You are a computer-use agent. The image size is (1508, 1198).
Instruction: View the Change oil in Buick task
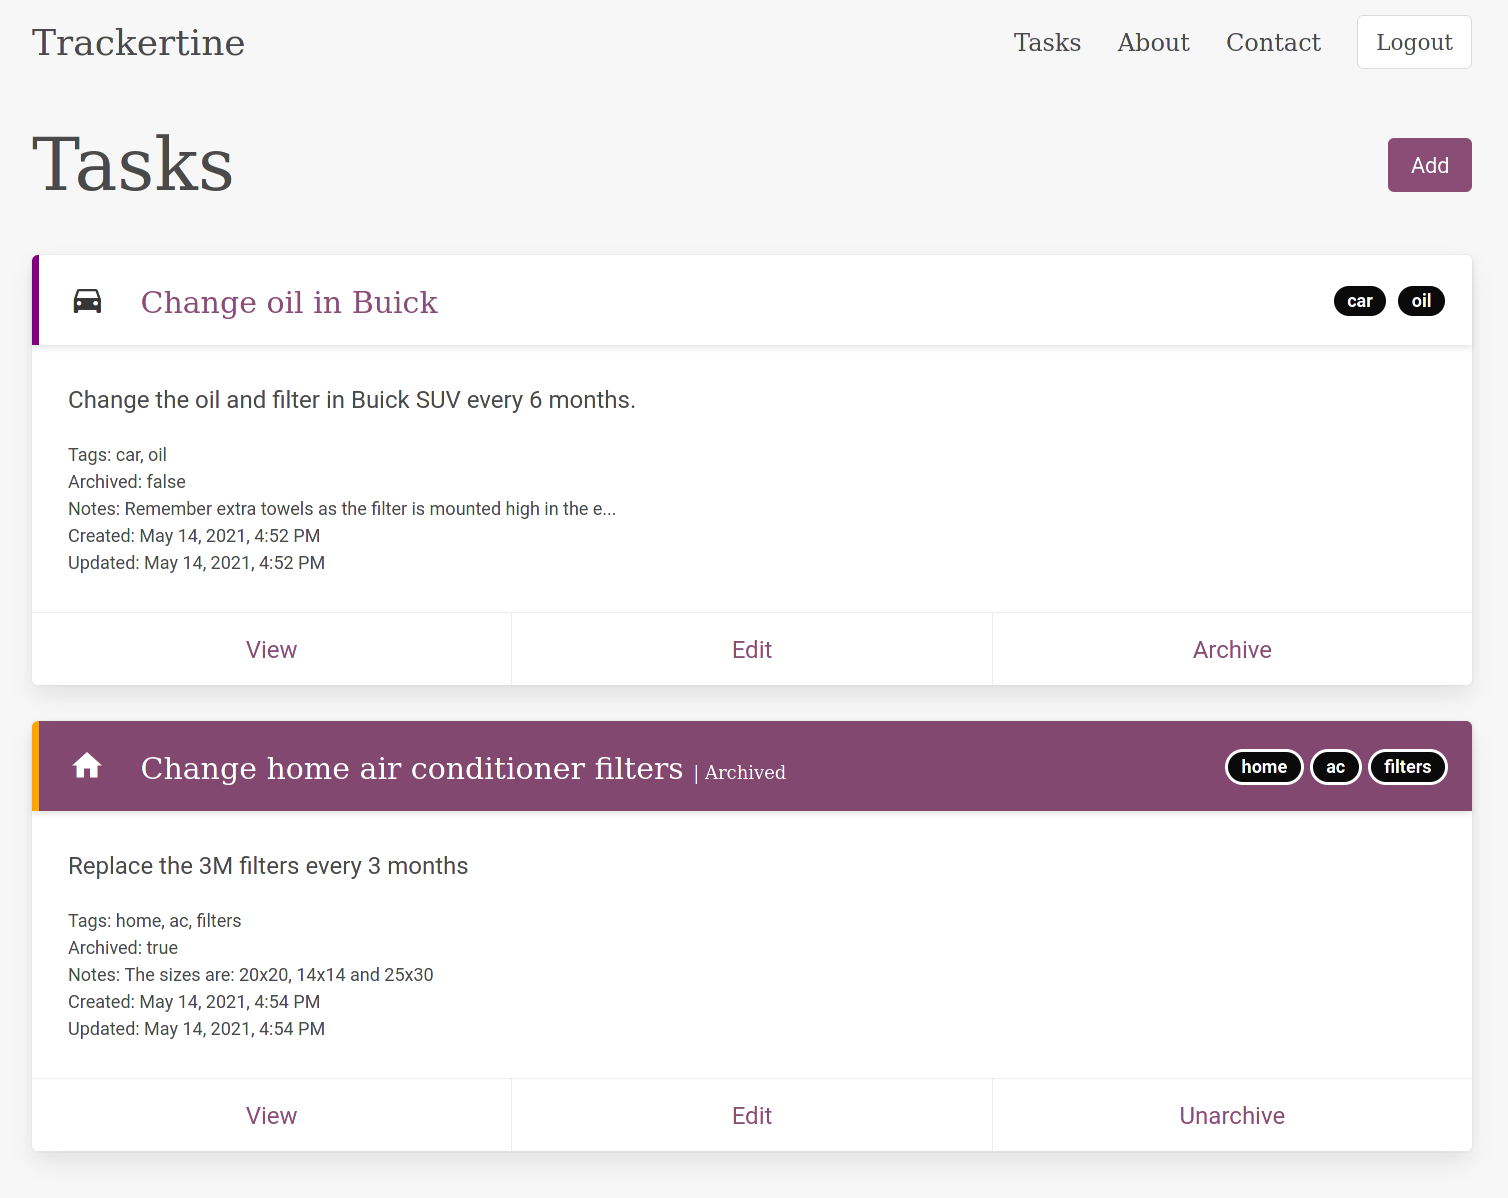pyautogui.click(x=271, y=650)
